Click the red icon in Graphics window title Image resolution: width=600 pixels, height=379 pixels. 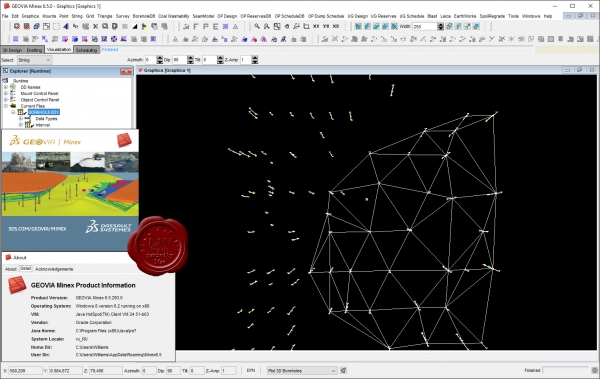[x=140, y=70]
